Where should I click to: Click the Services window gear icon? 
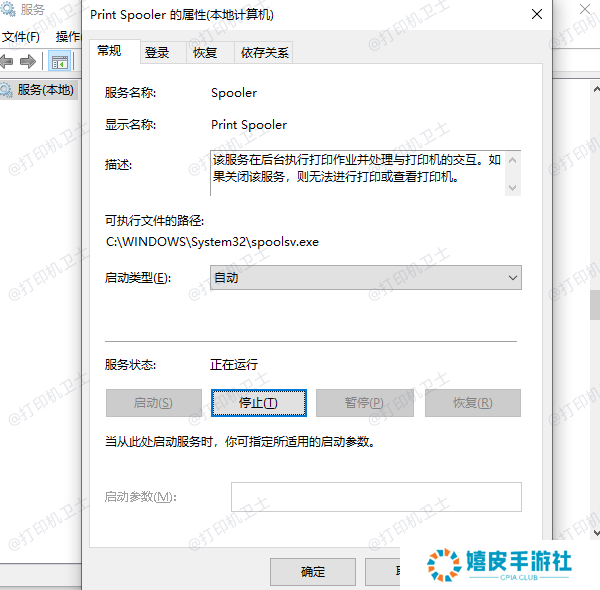tap(9, 10)
